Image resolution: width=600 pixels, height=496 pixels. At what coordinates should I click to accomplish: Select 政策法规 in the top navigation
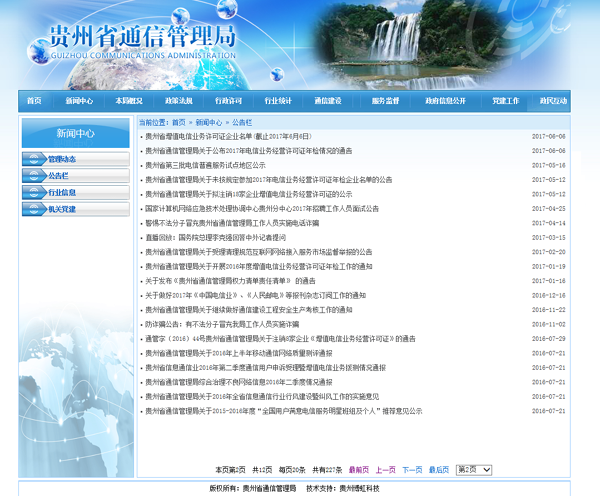point(178,101)
